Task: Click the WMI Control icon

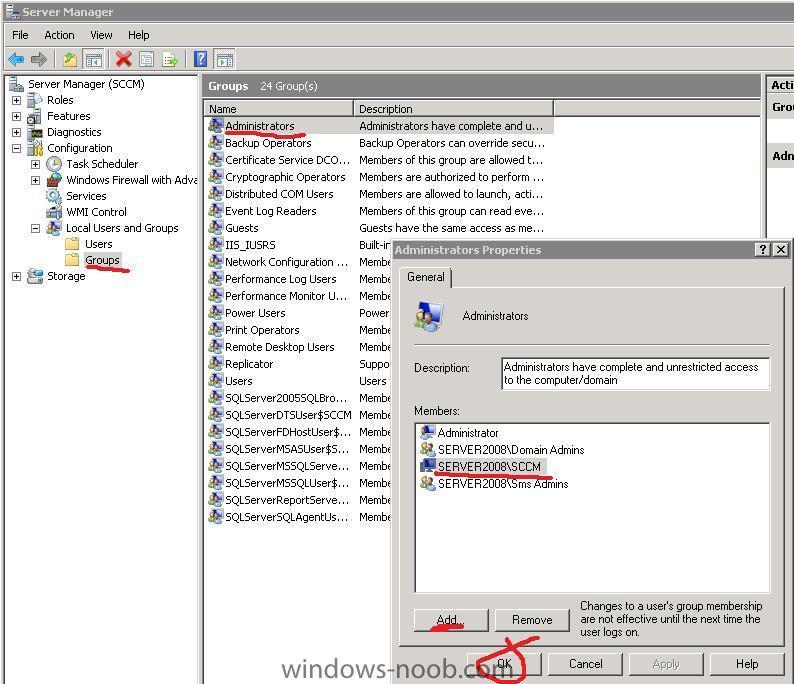Action: pos(54,212)
